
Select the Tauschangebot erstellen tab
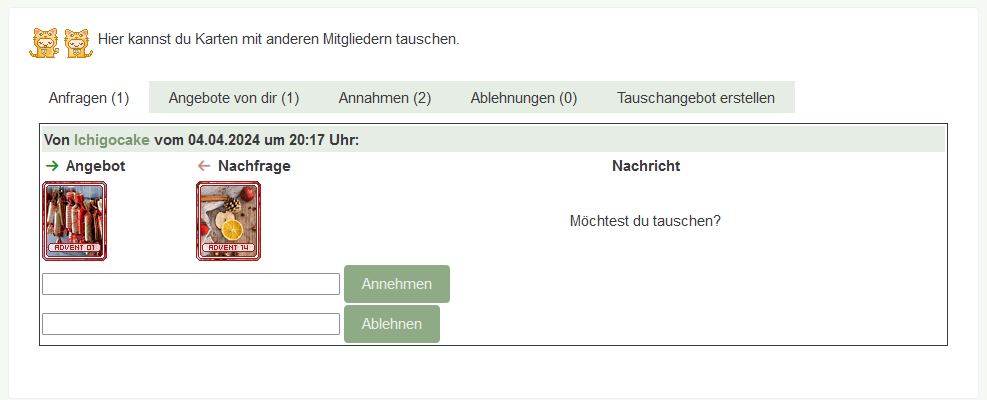click(696, 98)
